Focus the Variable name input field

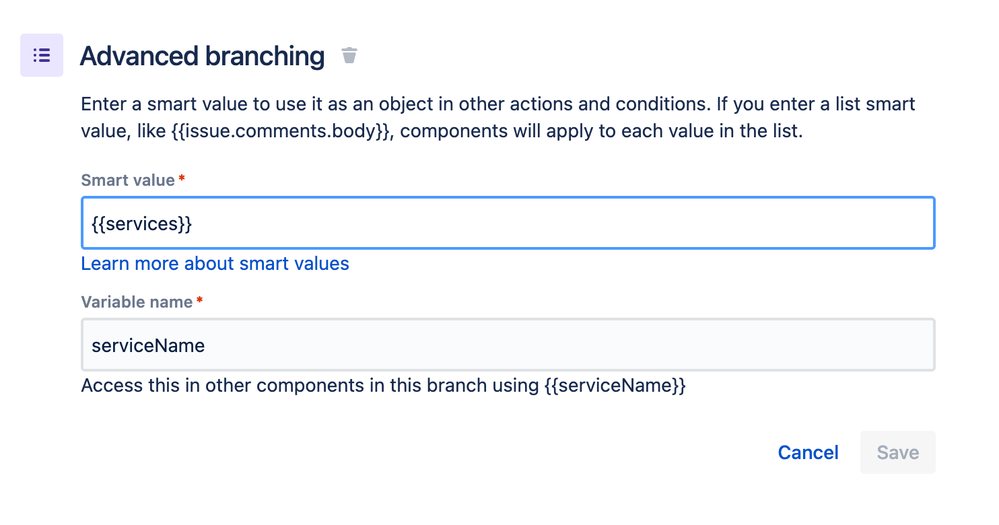508,345
